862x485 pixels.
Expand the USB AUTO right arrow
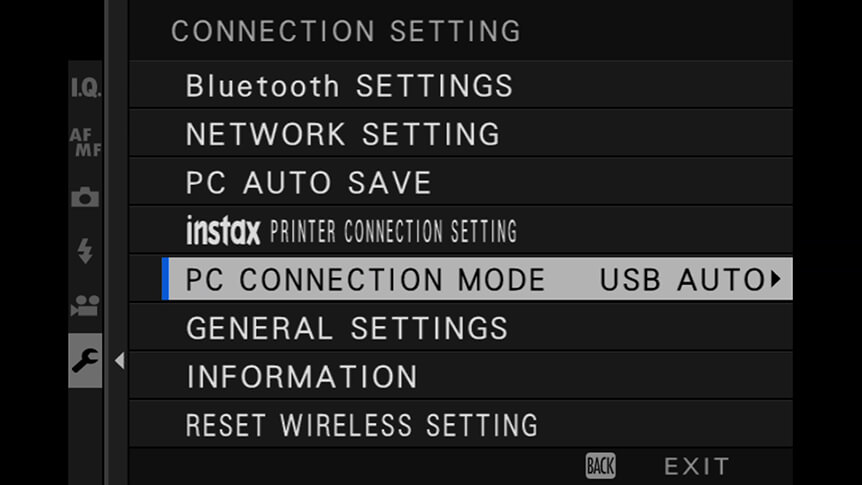776,279
